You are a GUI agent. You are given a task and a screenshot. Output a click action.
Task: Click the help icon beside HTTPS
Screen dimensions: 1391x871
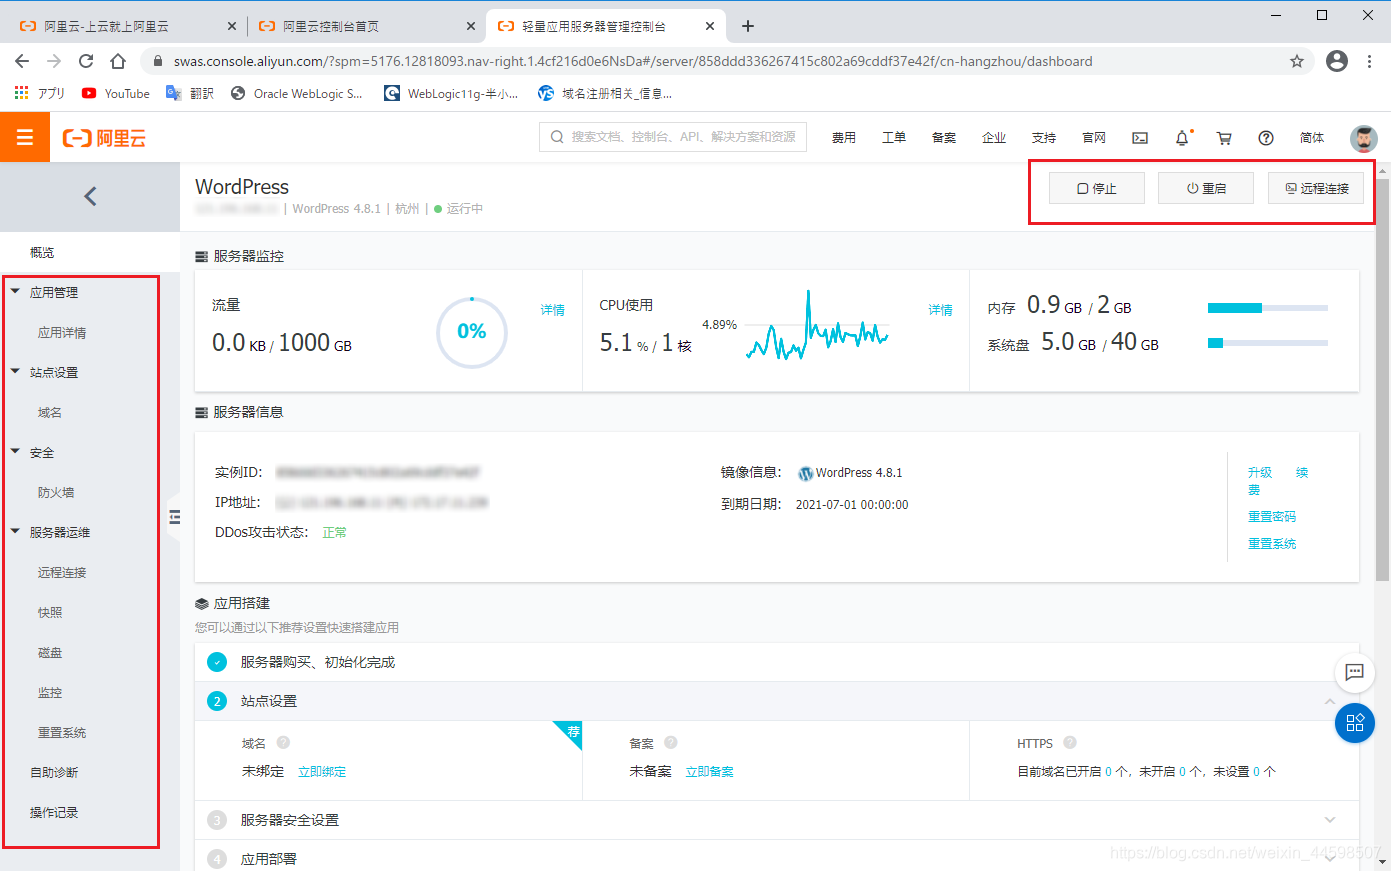tap(1070, 742)
